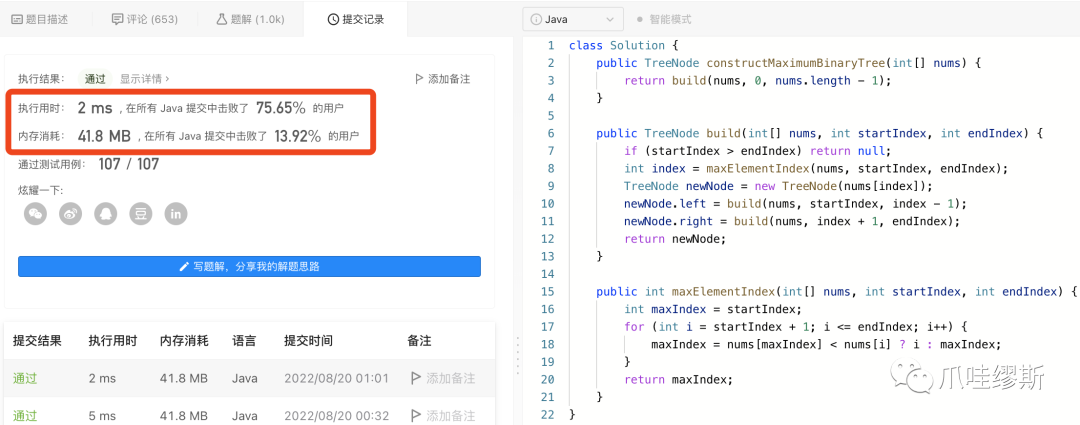This screenshot has height=425, width=1080.
Task: Share result via LinkedIn icon
Action: 176,214
